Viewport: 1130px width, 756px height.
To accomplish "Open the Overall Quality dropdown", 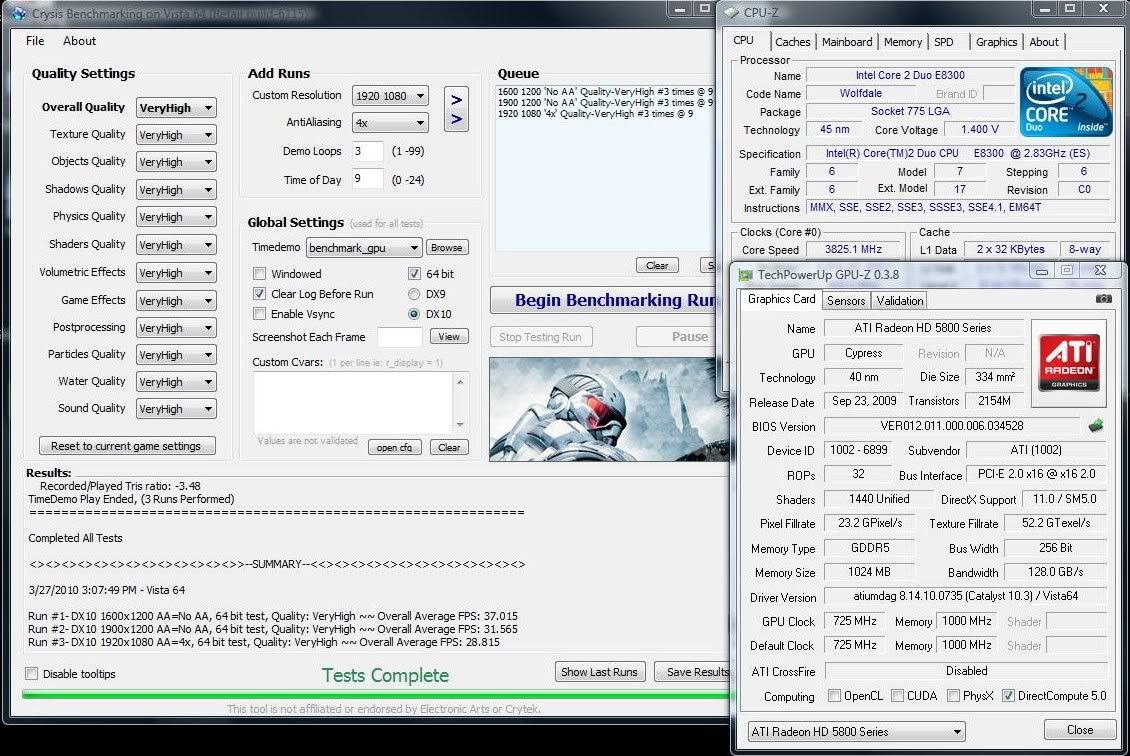I will coord(176,108).
